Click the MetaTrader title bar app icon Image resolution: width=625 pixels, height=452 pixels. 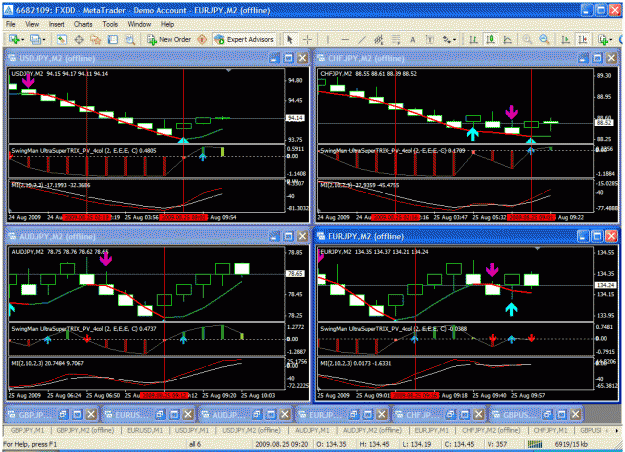coord(8,10)
